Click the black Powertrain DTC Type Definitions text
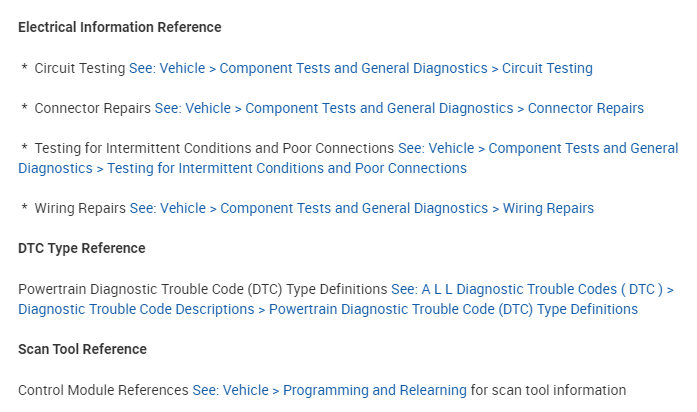This screenshot has height=412, width=697. pyautogui.click(x=203, y=289)
